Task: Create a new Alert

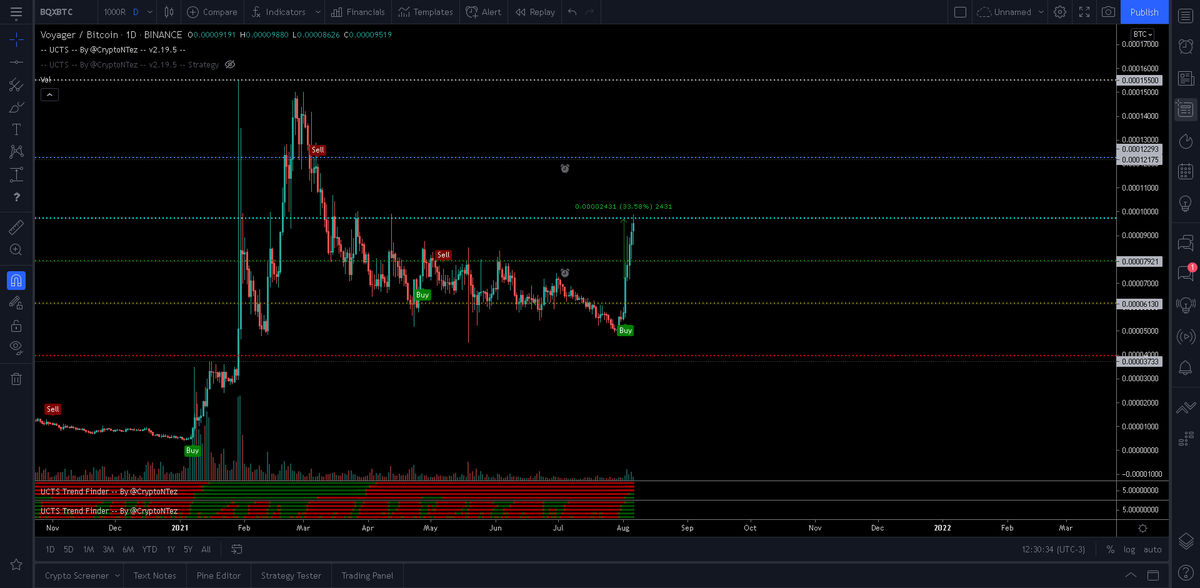Action: 484,12
